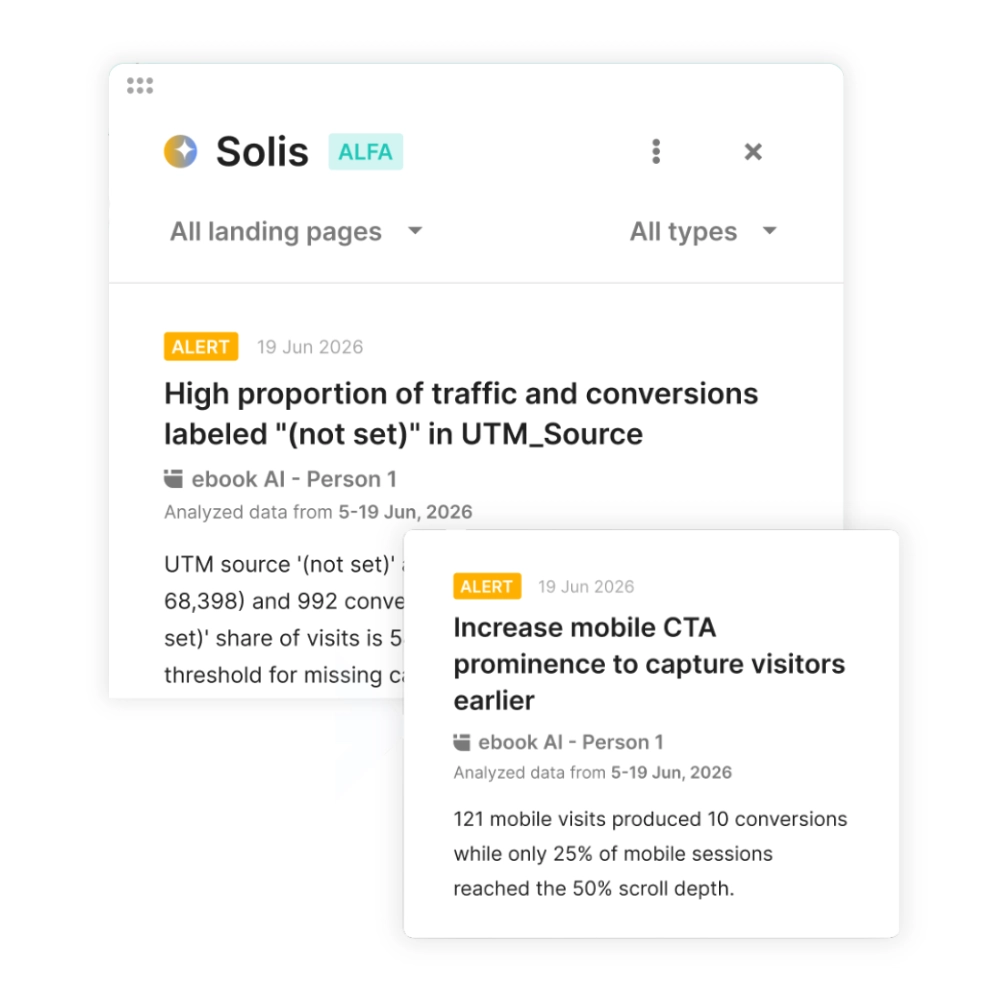
Task: Click the Solis star logo icon
Action: (181, 151)
